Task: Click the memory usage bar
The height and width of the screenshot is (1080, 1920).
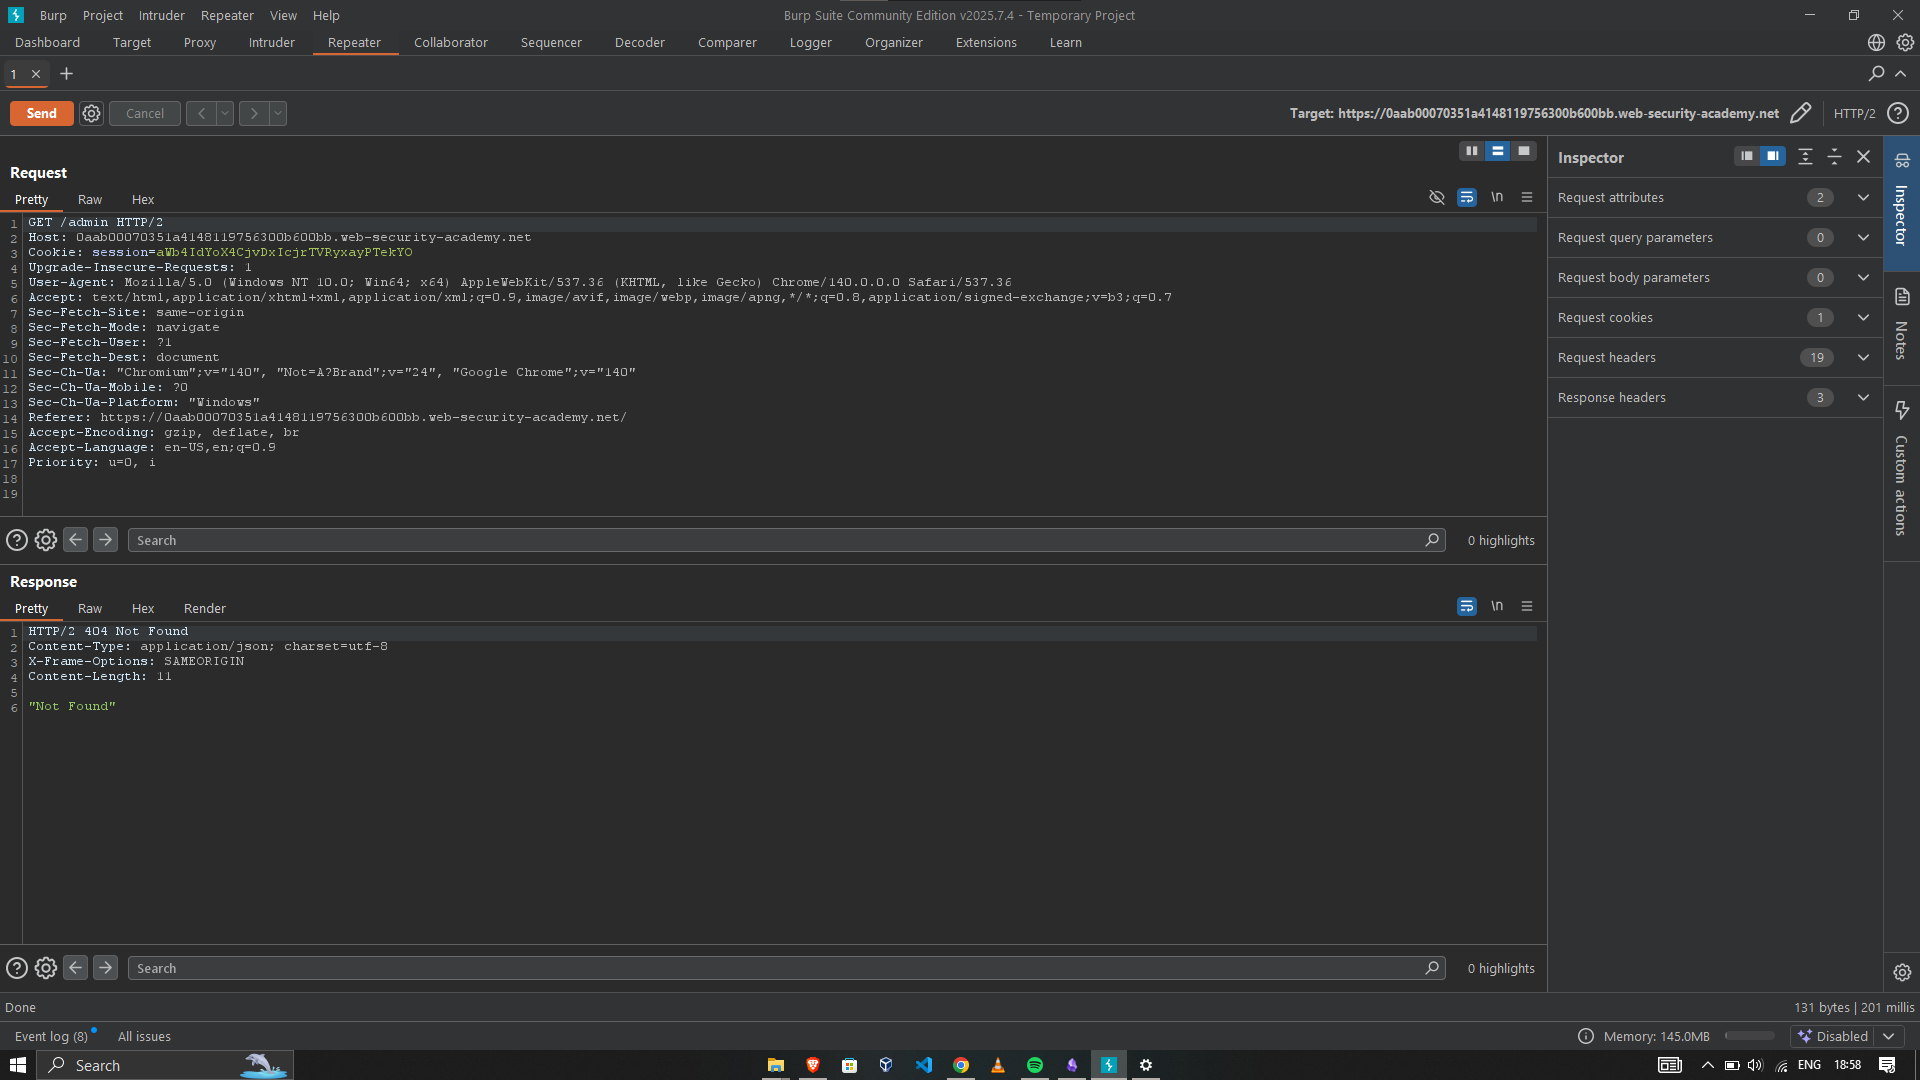Action: (1749, 1037)
